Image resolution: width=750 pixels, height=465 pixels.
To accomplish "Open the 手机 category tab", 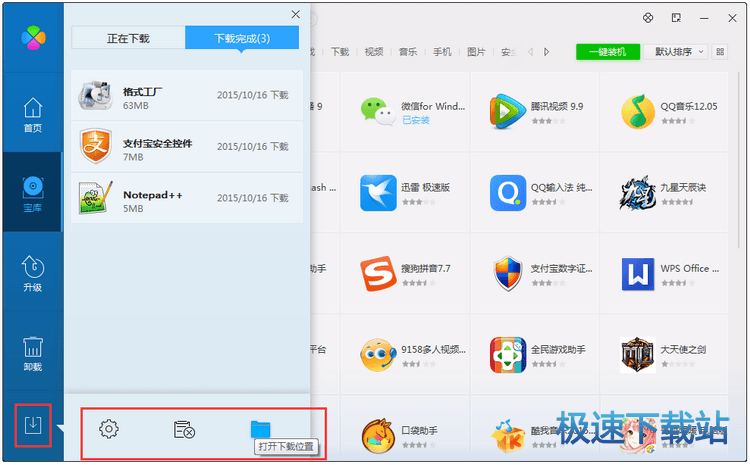I will 442,52.
